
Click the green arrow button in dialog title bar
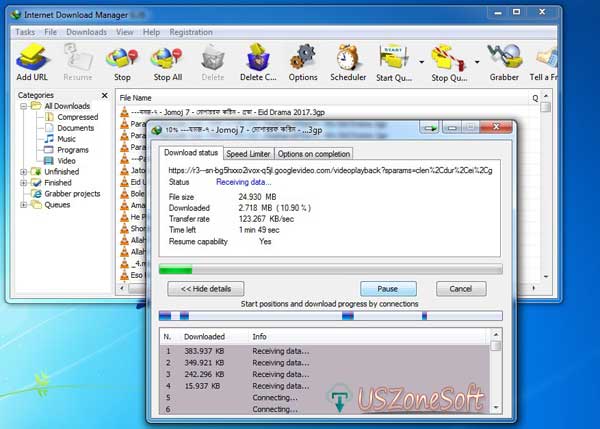point(430,128)
